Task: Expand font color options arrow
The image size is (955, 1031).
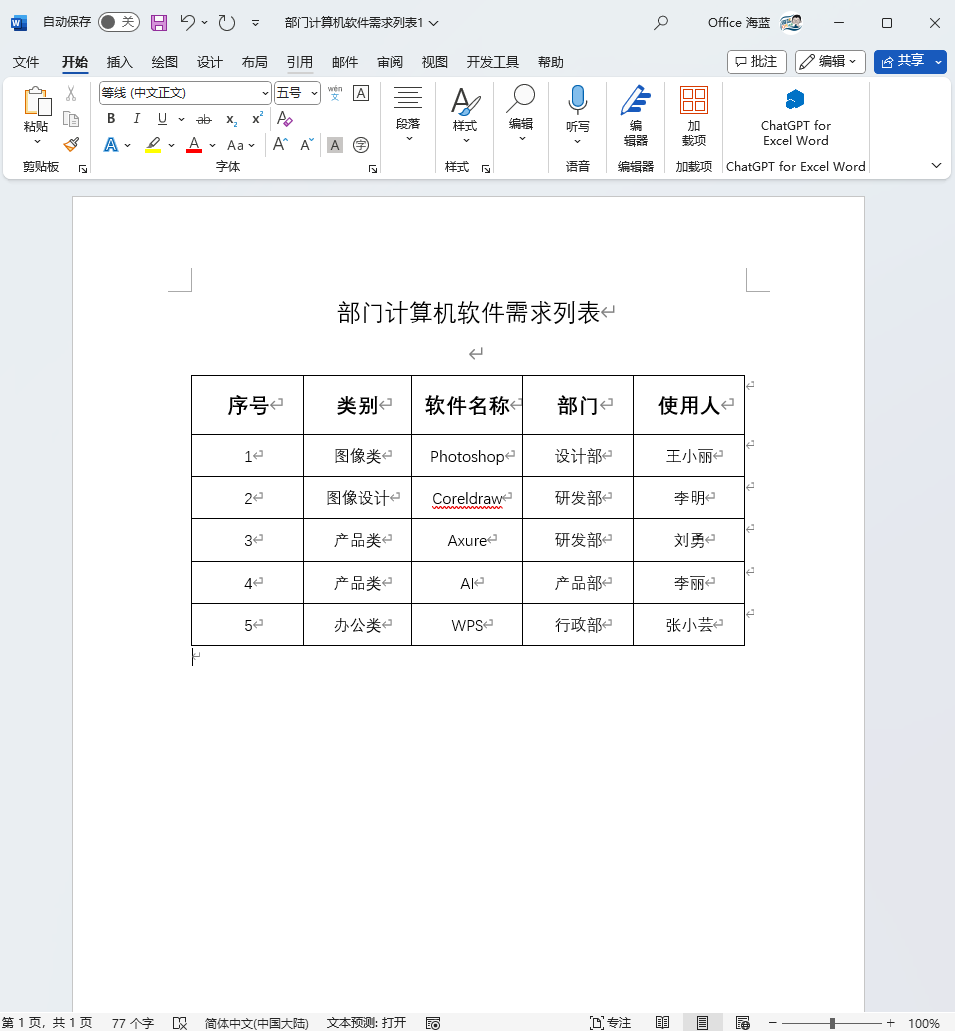Action: 212,145
